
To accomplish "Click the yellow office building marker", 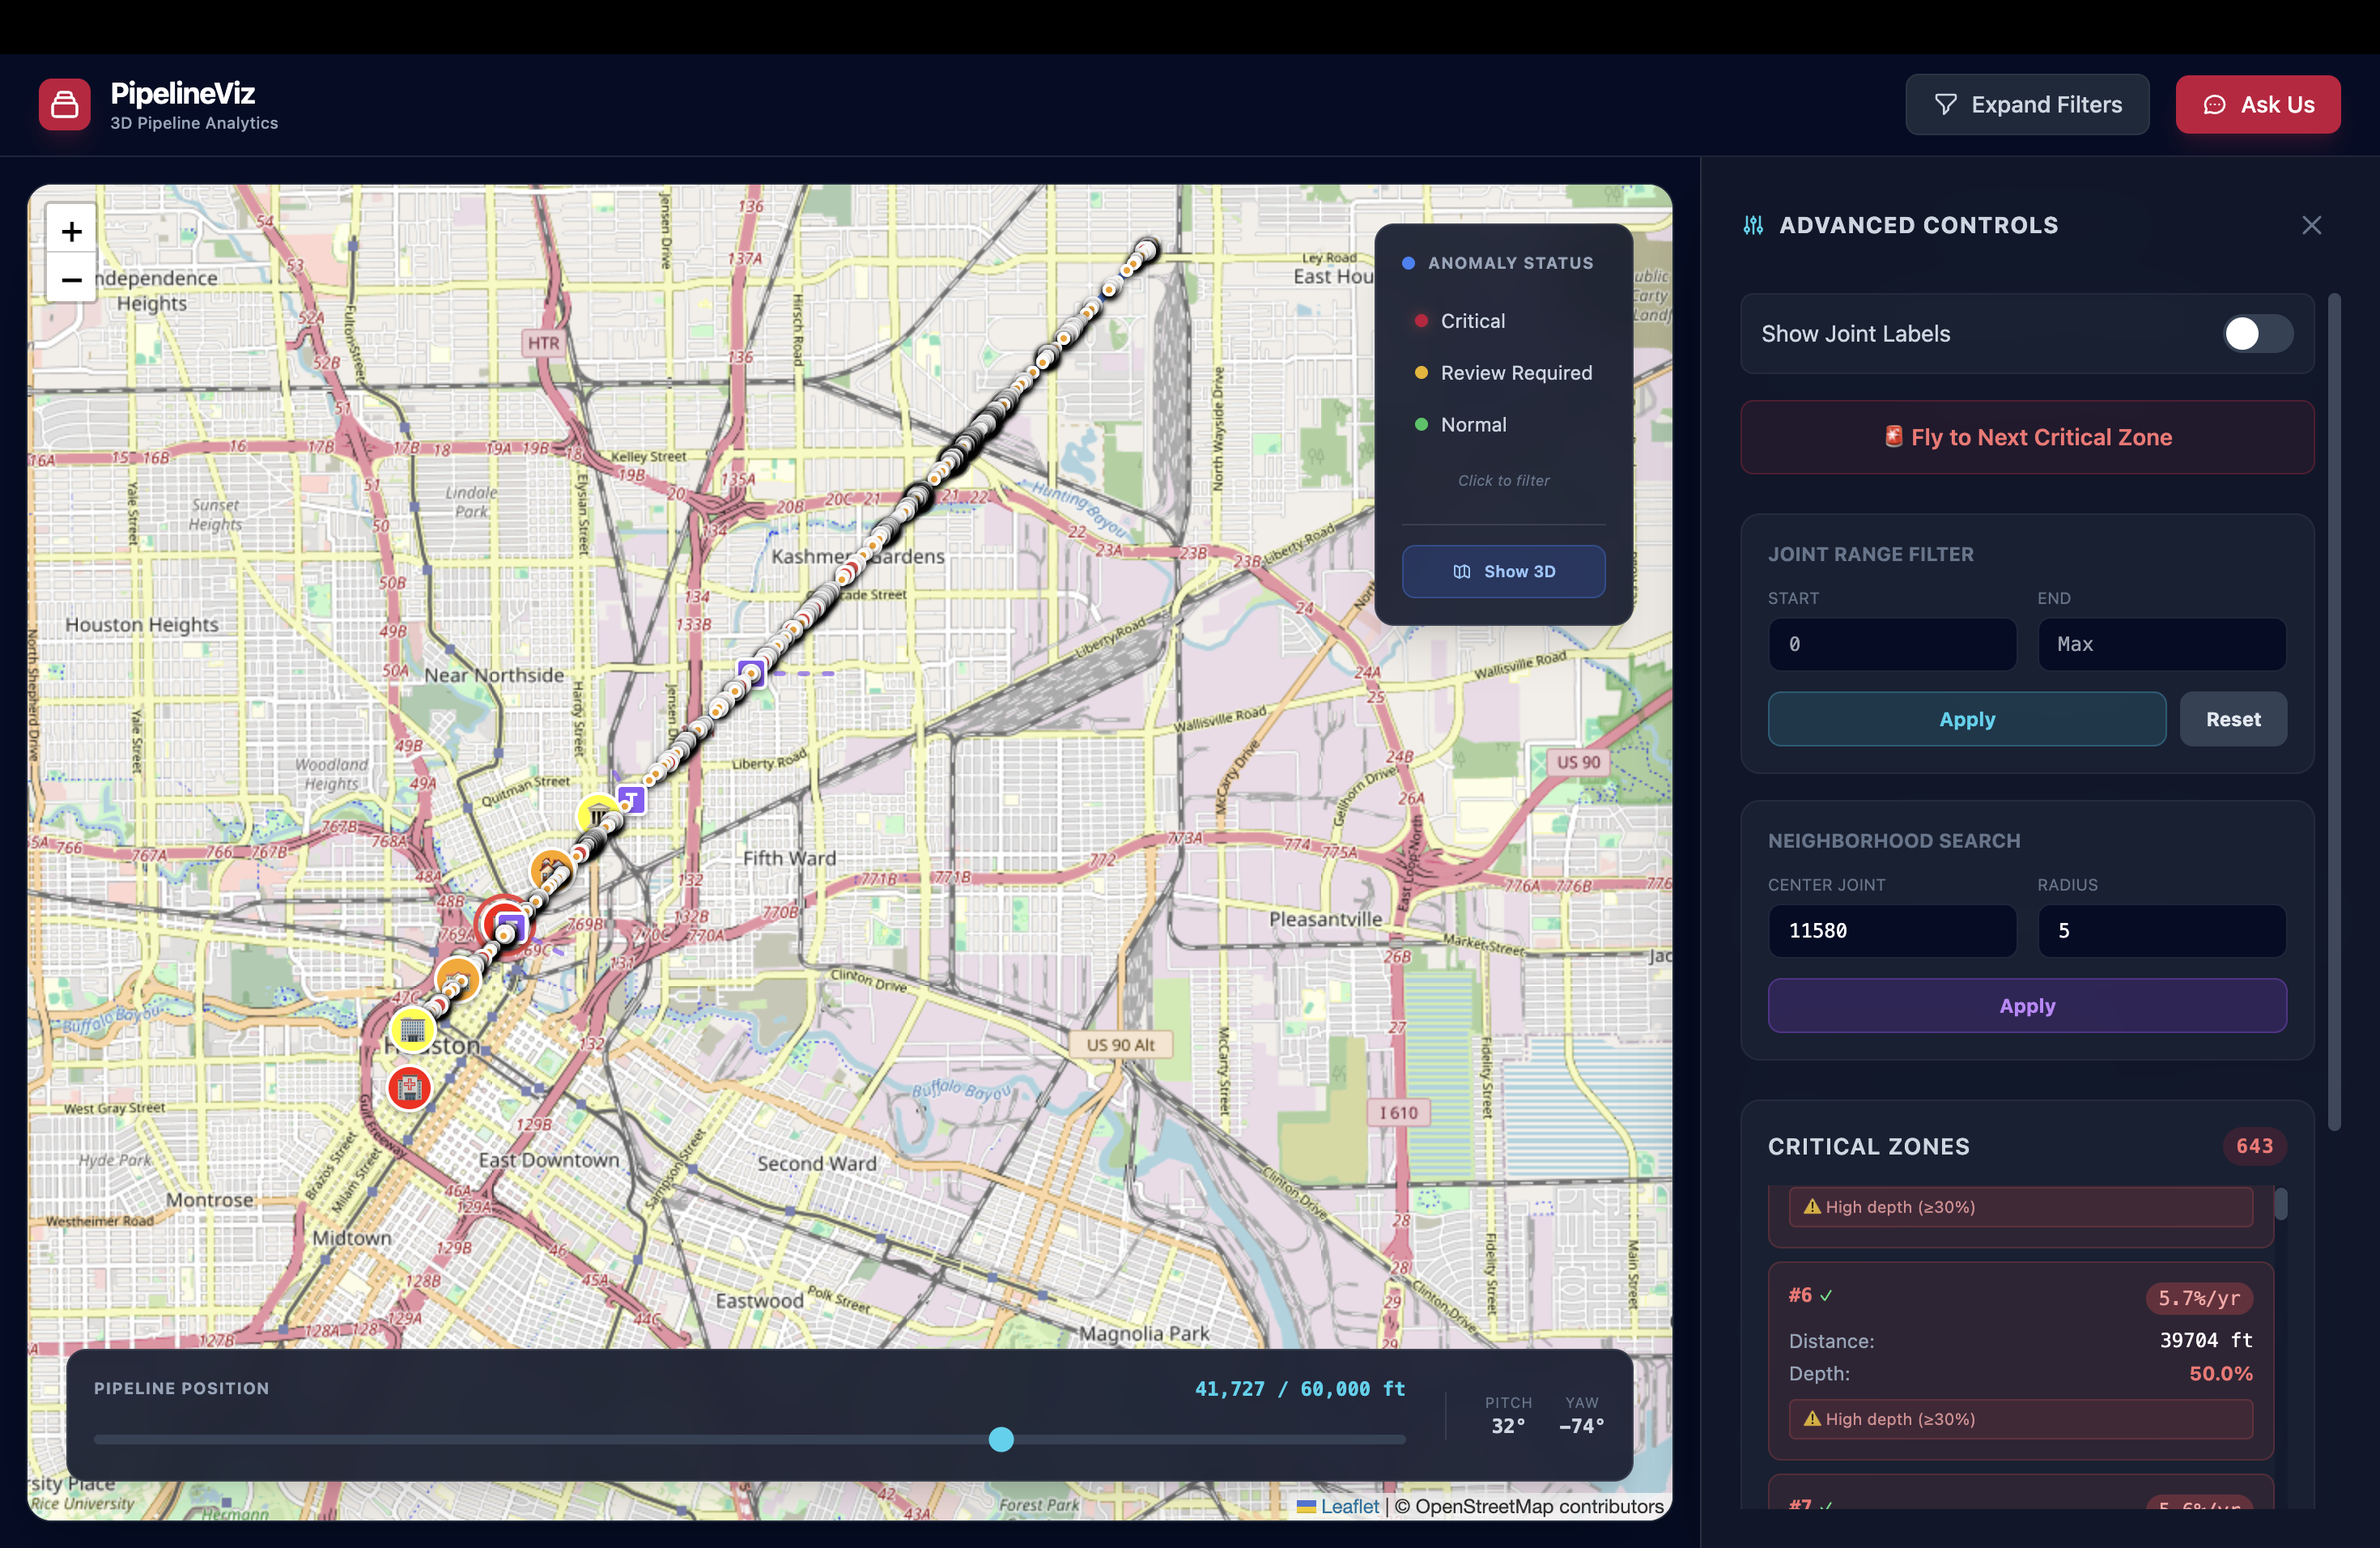I will [x=412, y=1030].
